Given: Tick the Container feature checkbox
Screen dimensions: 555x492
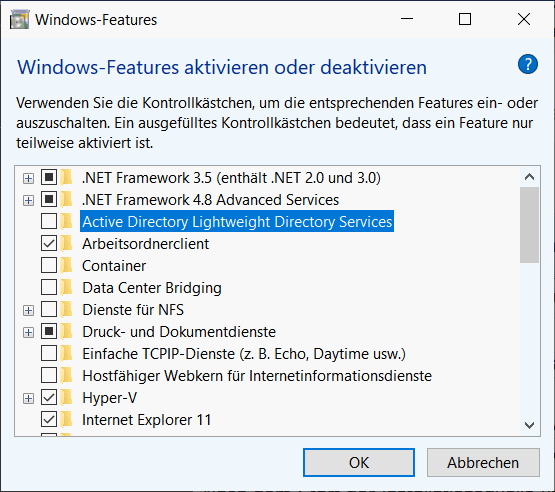Looking at the screenshot, I should [x=49, y=265].
